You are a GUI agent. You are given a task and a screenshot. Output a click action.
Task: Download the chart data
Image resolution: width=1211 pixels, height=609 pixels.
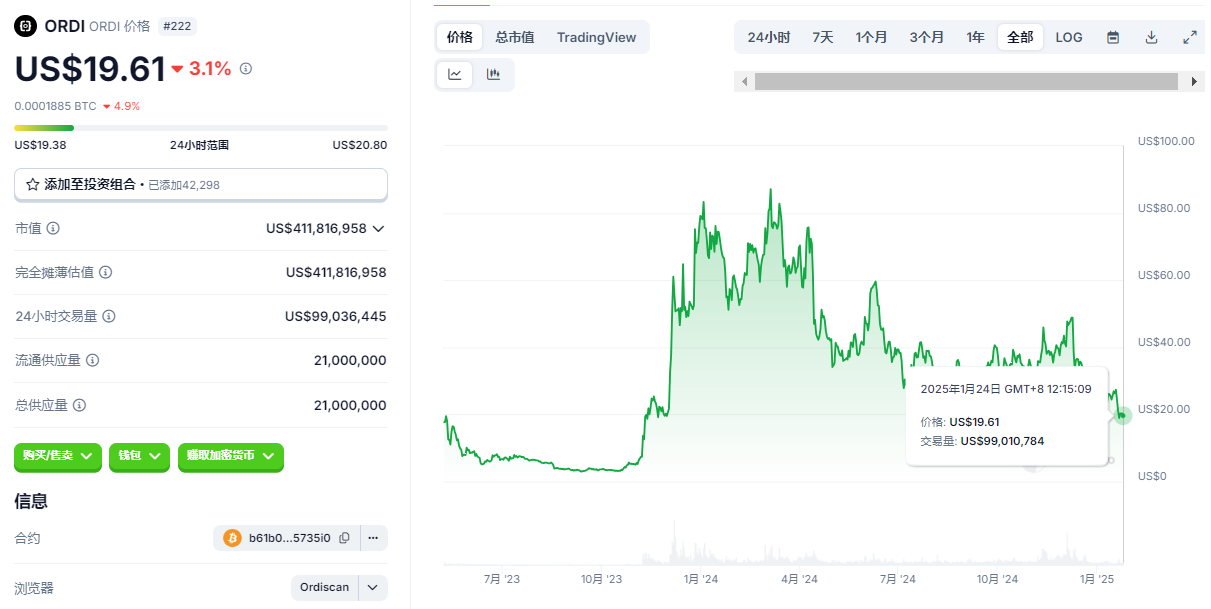(1151, 37)
